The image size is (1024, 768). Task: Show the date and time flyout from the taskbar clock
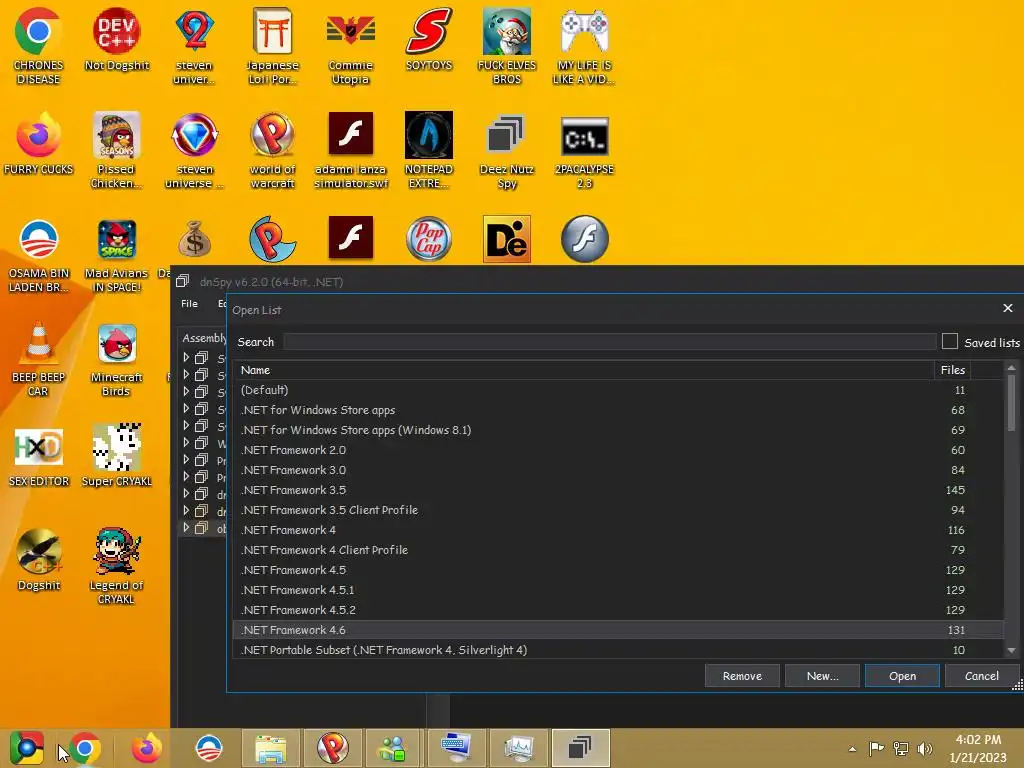click(x=978, y=748)
